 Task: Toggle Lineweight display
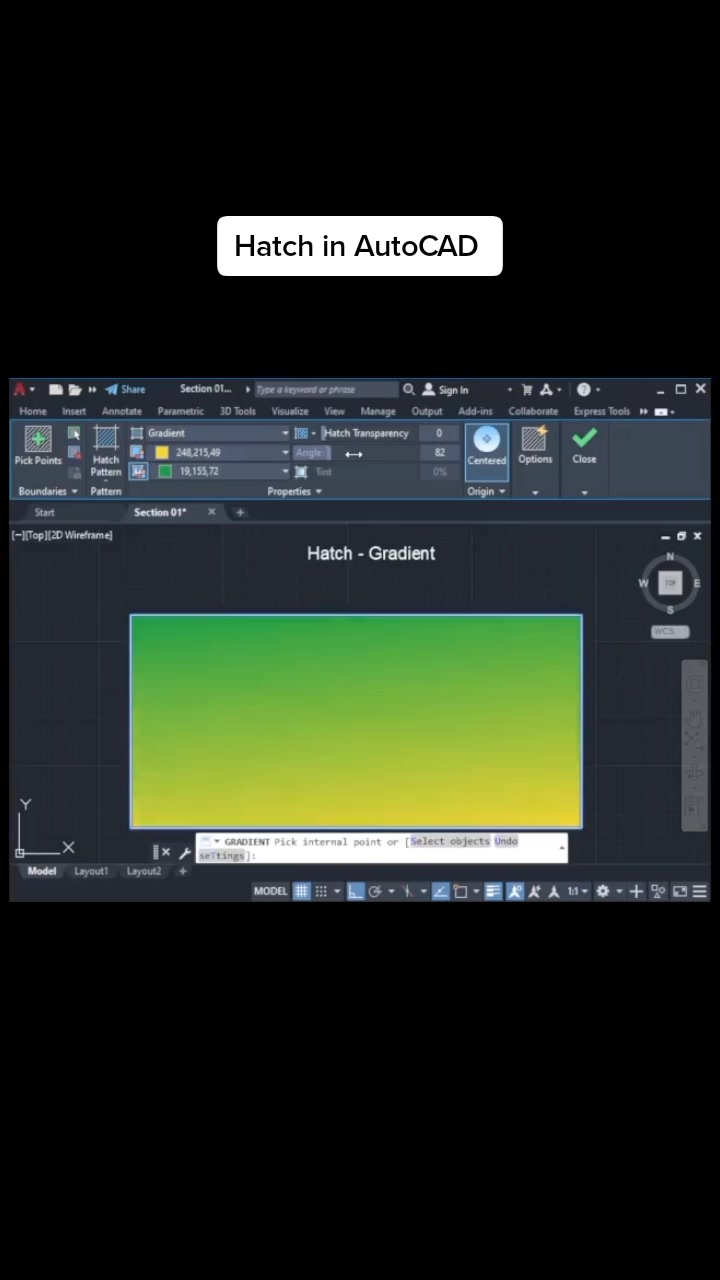tap(493, 891)
